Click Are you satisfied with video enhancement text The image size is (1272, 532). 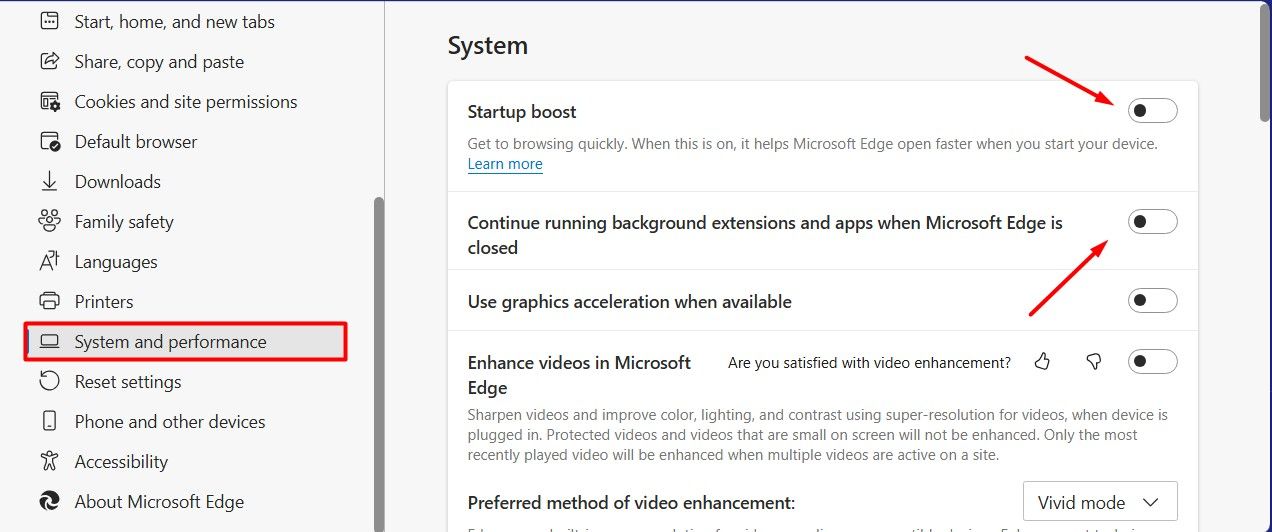click(869, 362)
